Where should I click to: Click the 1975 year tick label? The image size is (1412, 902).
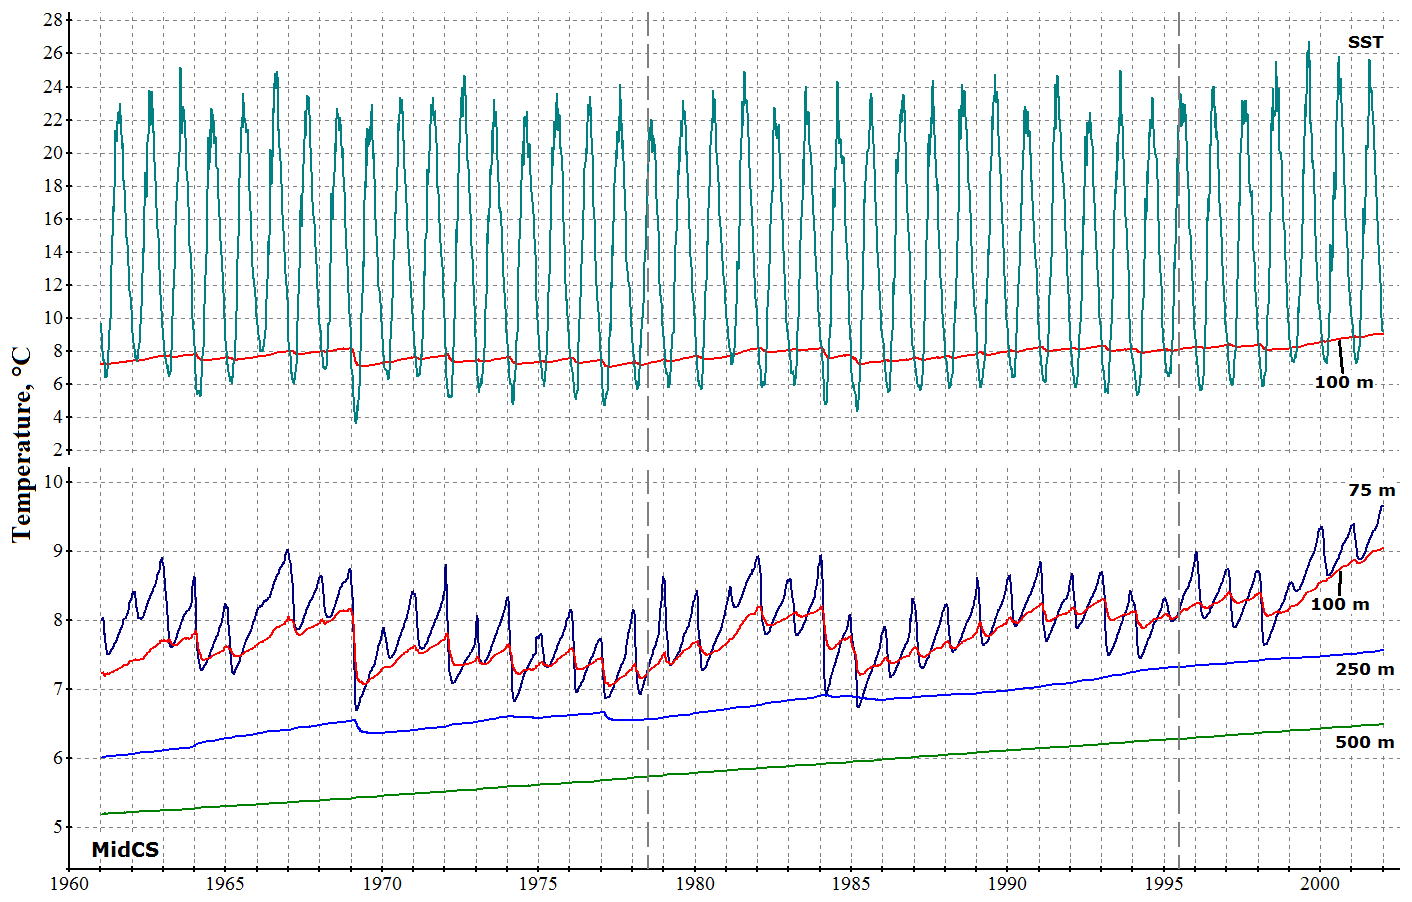point(538,884)
